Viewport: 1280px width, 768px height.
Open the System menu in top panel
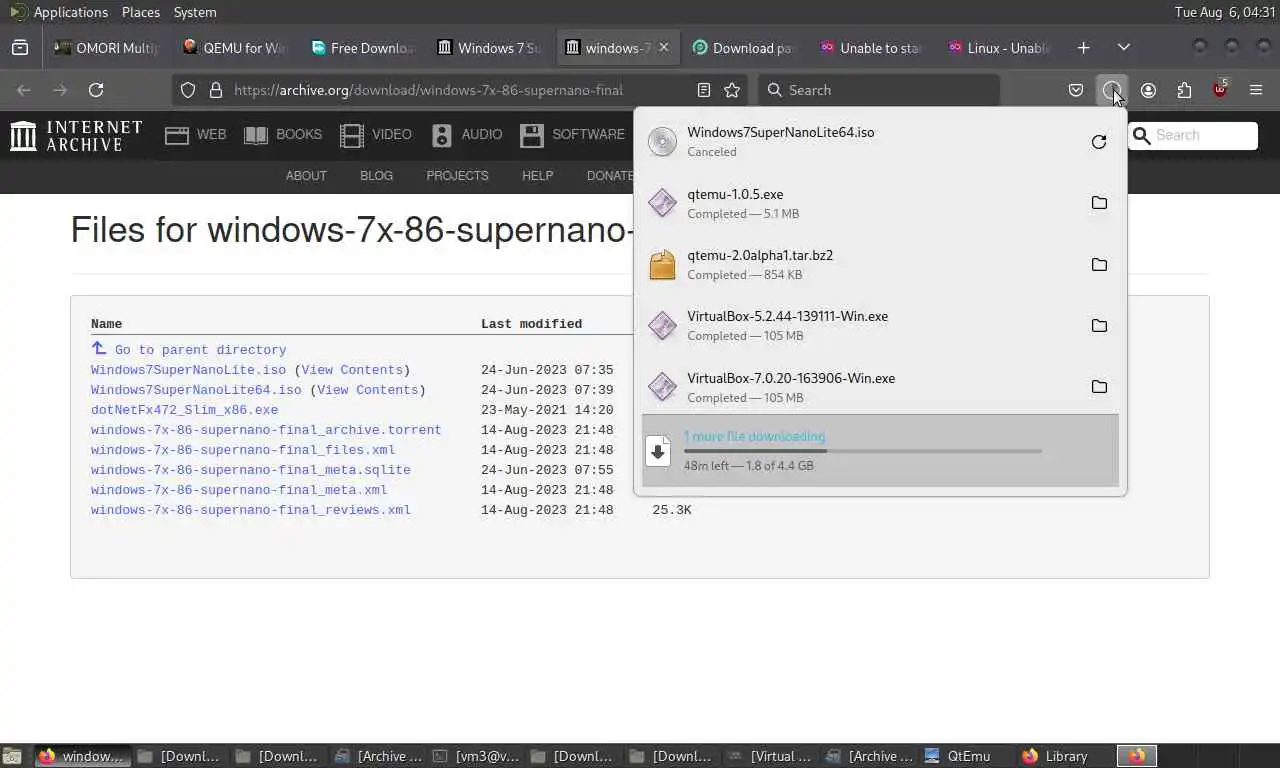pos(195,12)
